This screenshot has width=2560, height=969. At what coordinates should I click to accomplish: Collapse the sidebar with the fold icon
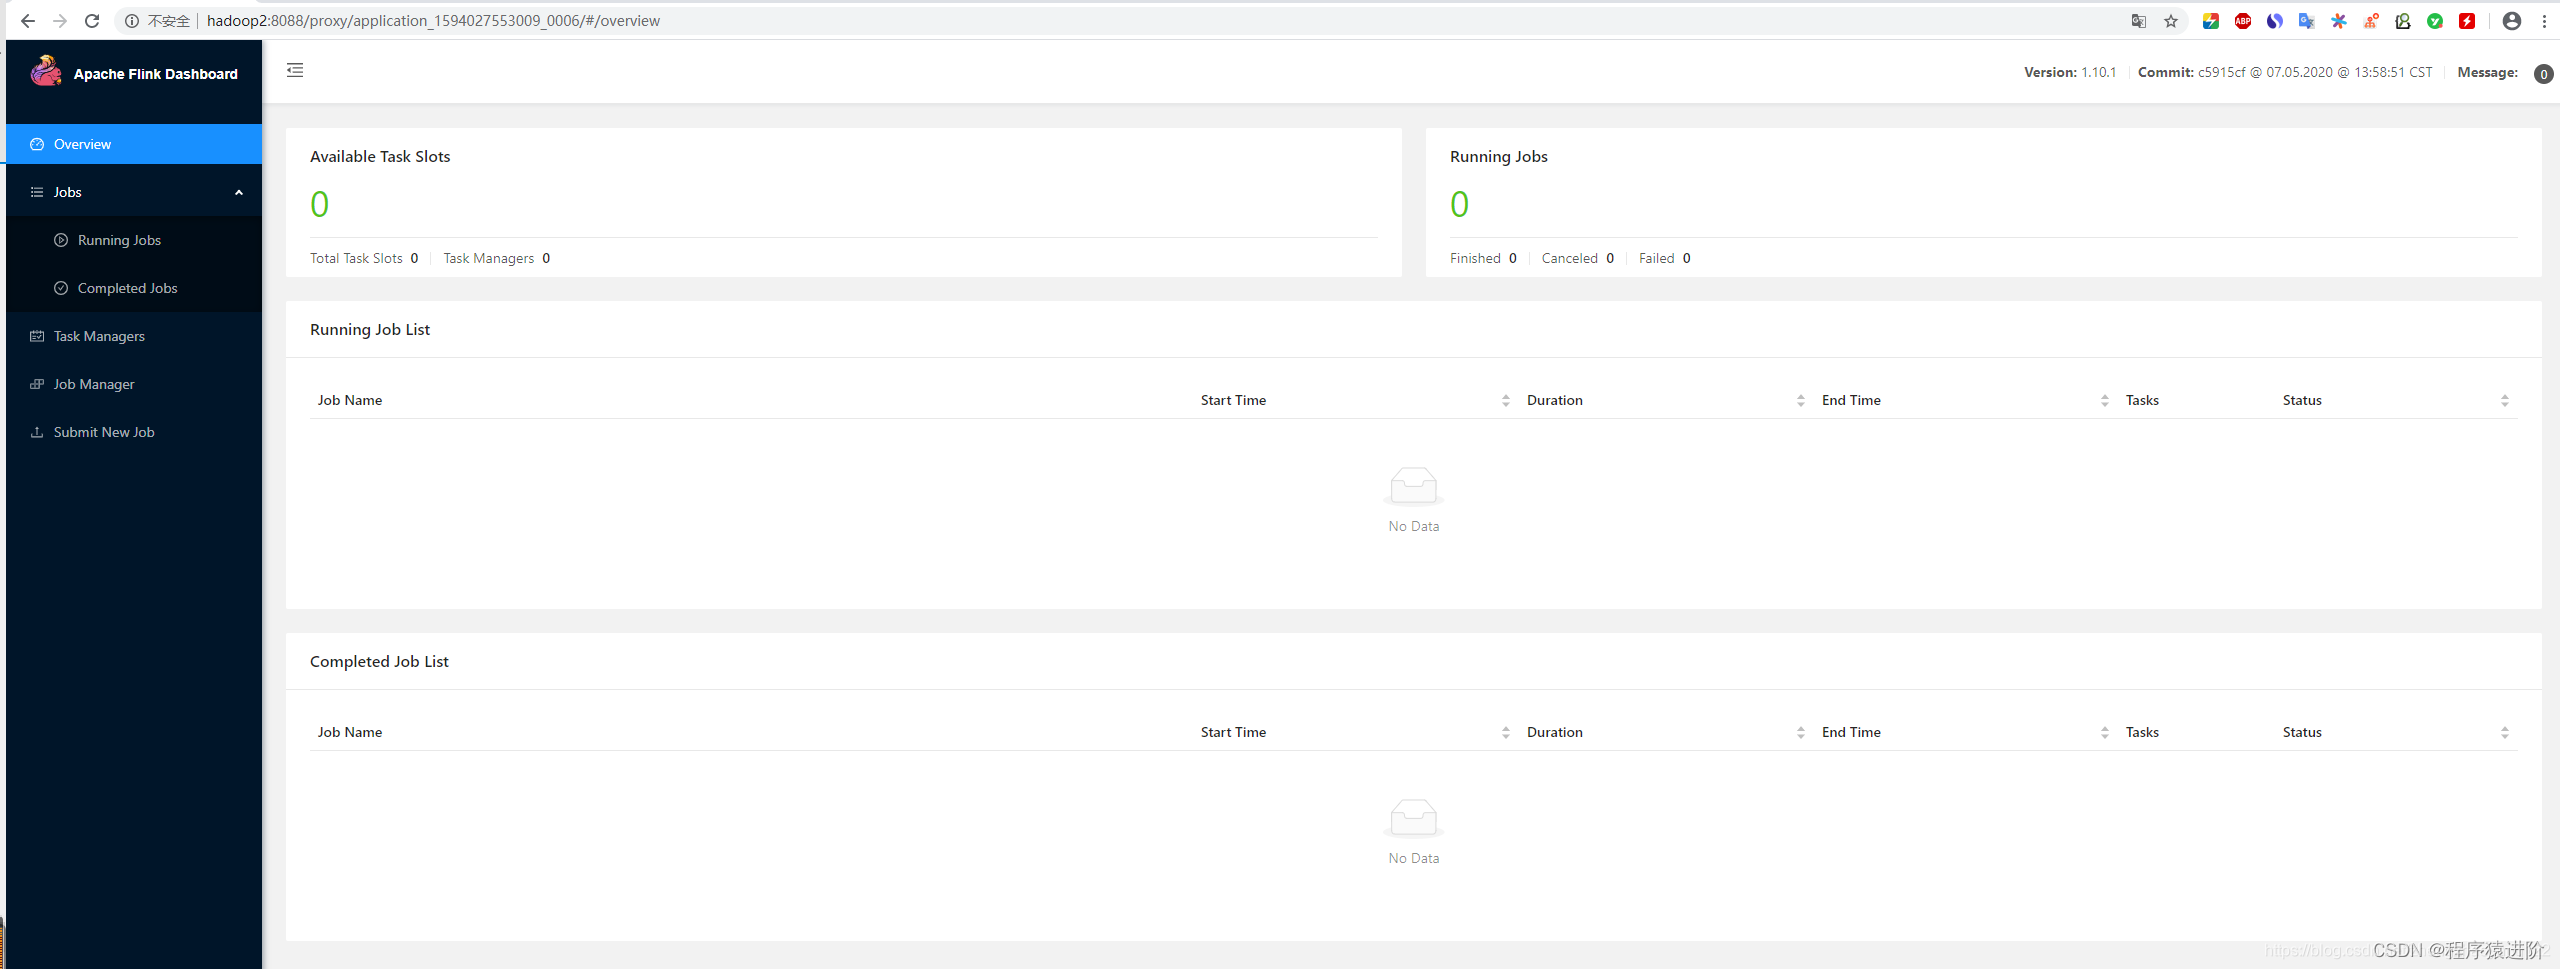[x=295, y=70]
